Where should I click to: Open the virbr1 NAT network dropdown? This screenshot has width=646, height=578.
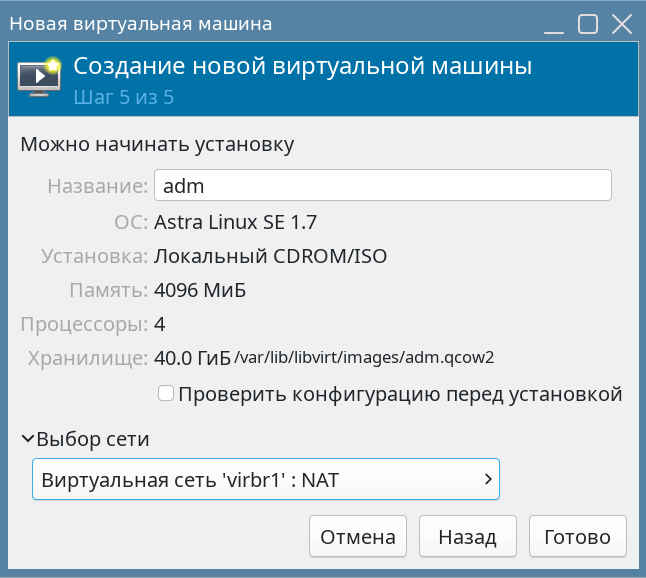pyautogui.click(x=265, y=479)
